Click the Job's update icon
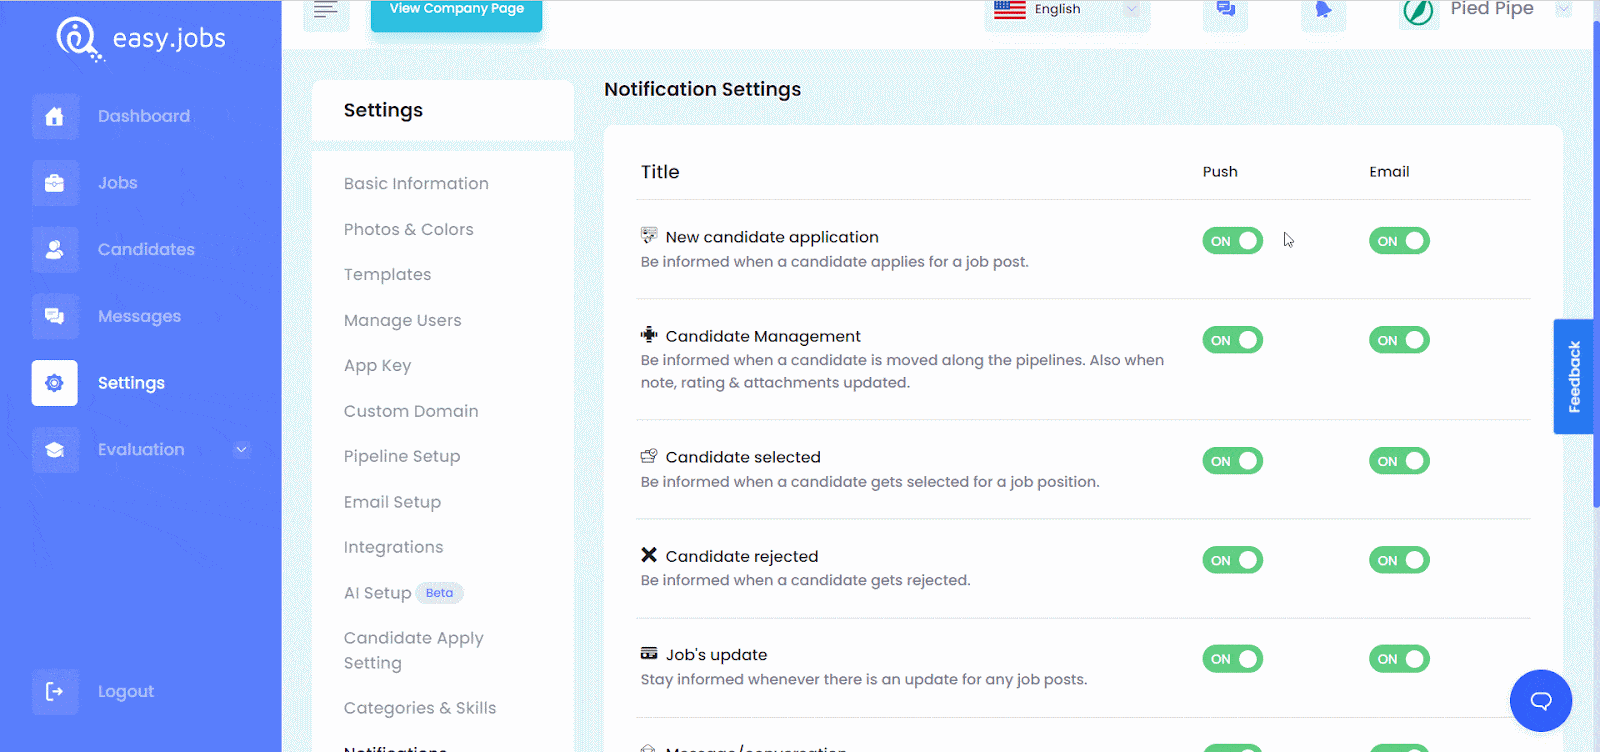Image resolution: width=1600 pixels, height=752 pixels. 649,654
